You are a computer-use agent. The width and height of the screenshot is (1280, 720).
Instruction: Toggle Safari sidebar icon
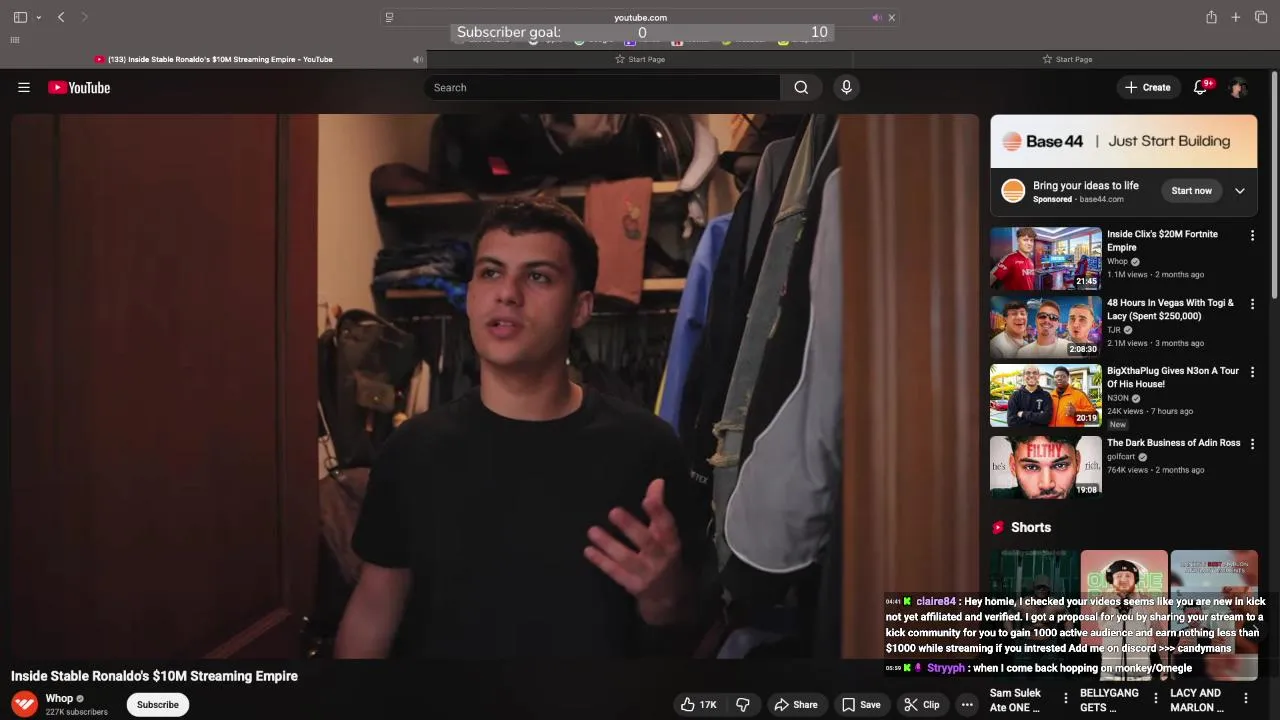(x=20, y=17)
